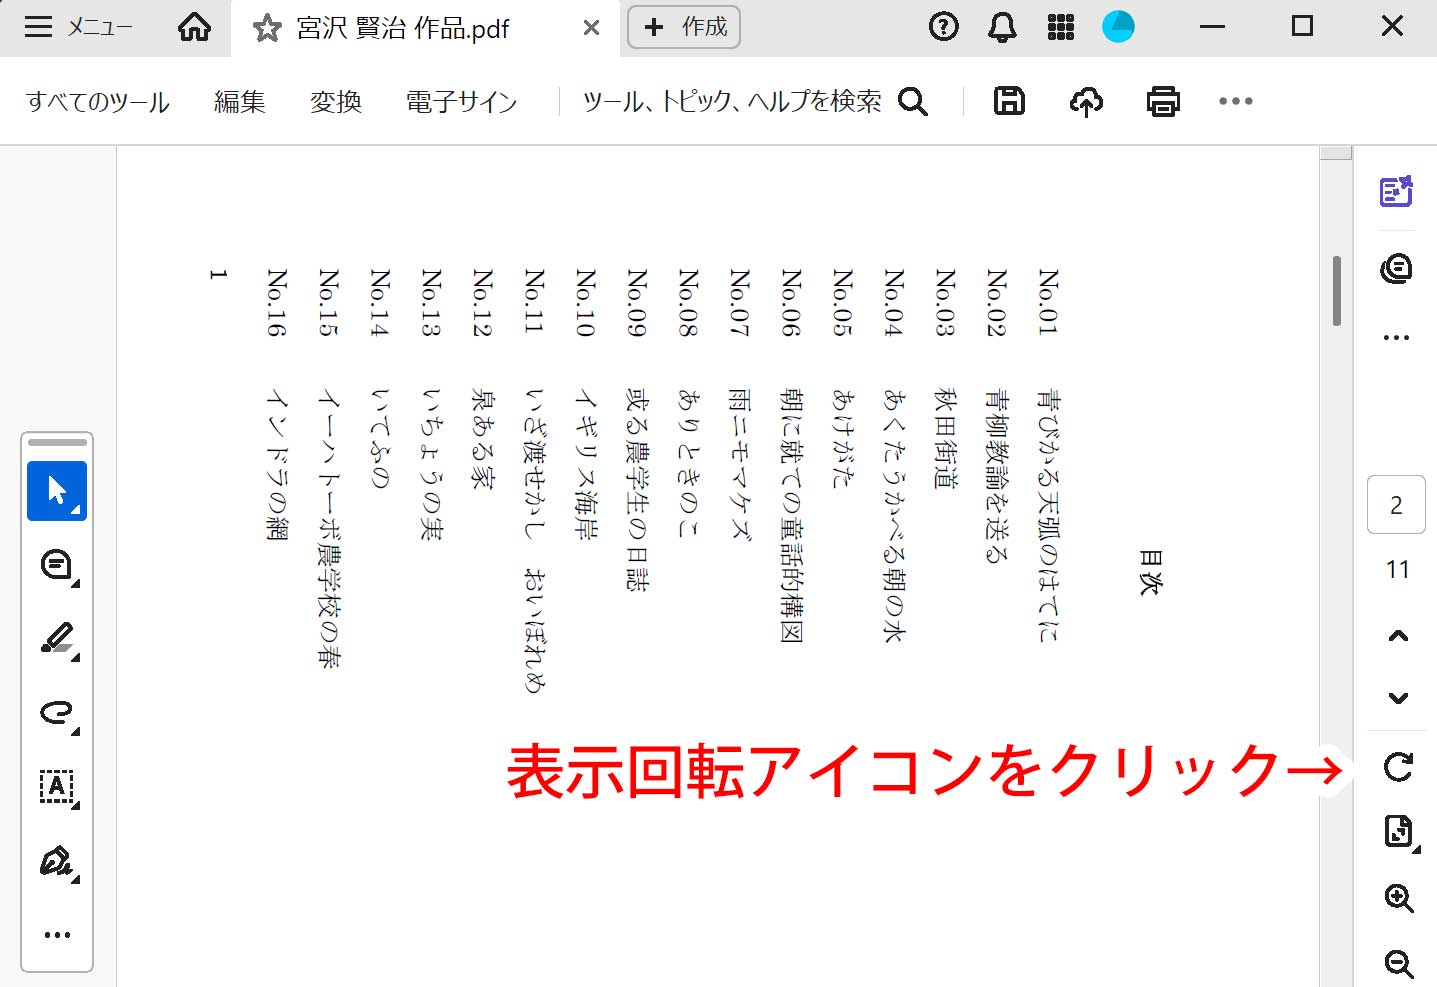Image resolution: width=1437 pixels, height=987 pixels.
Task: Expand the comment tool options arrow
Action: 75,583
